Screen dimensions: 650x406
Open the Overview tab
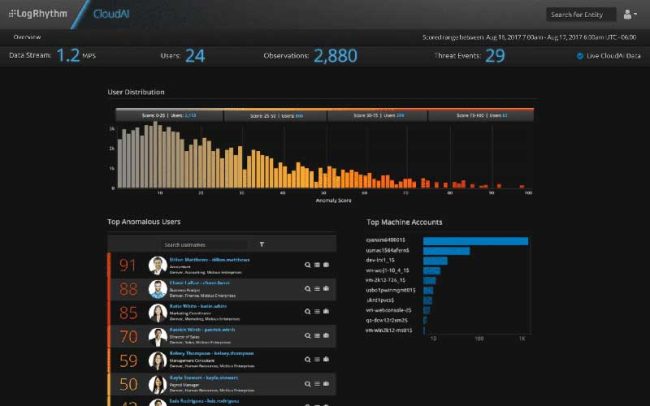click(27, 36)
